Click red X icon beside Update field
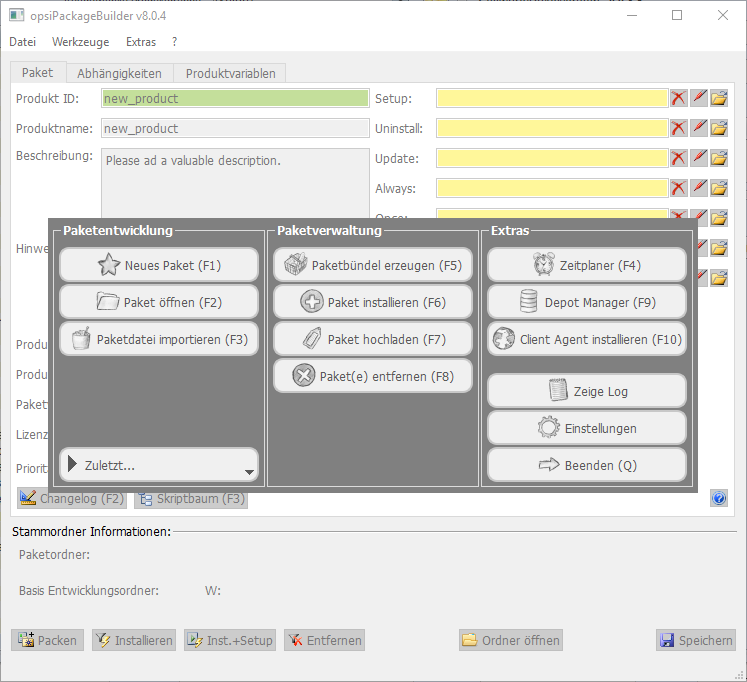Screen dimensions: 747x682 (x=679, y=158)
